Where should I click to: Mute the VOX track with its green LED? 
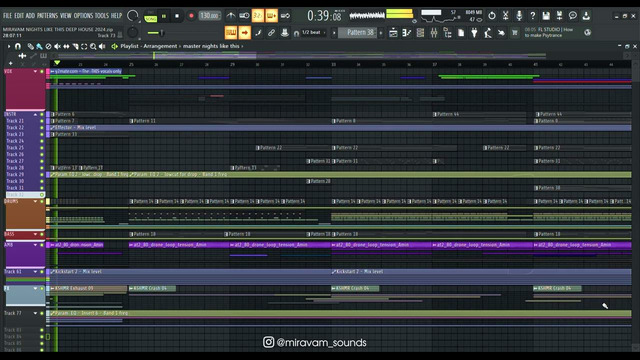(x=42, y=71)
